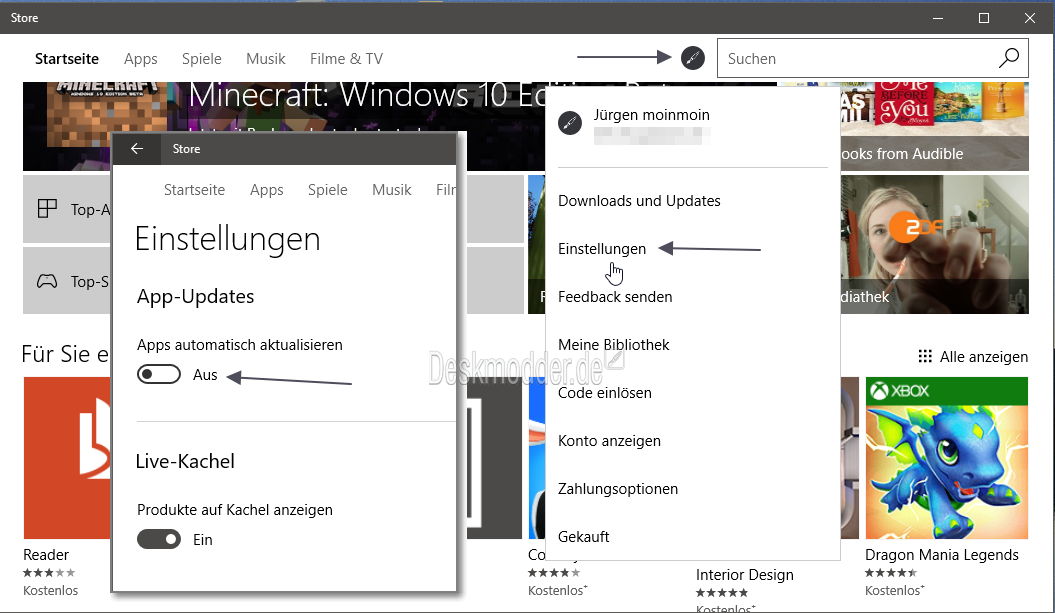The width and height of the screenshot is (1055, 613).
Task: Toggle Produkte auf Kachel anzeigen switch
Action: pos(159,539)
